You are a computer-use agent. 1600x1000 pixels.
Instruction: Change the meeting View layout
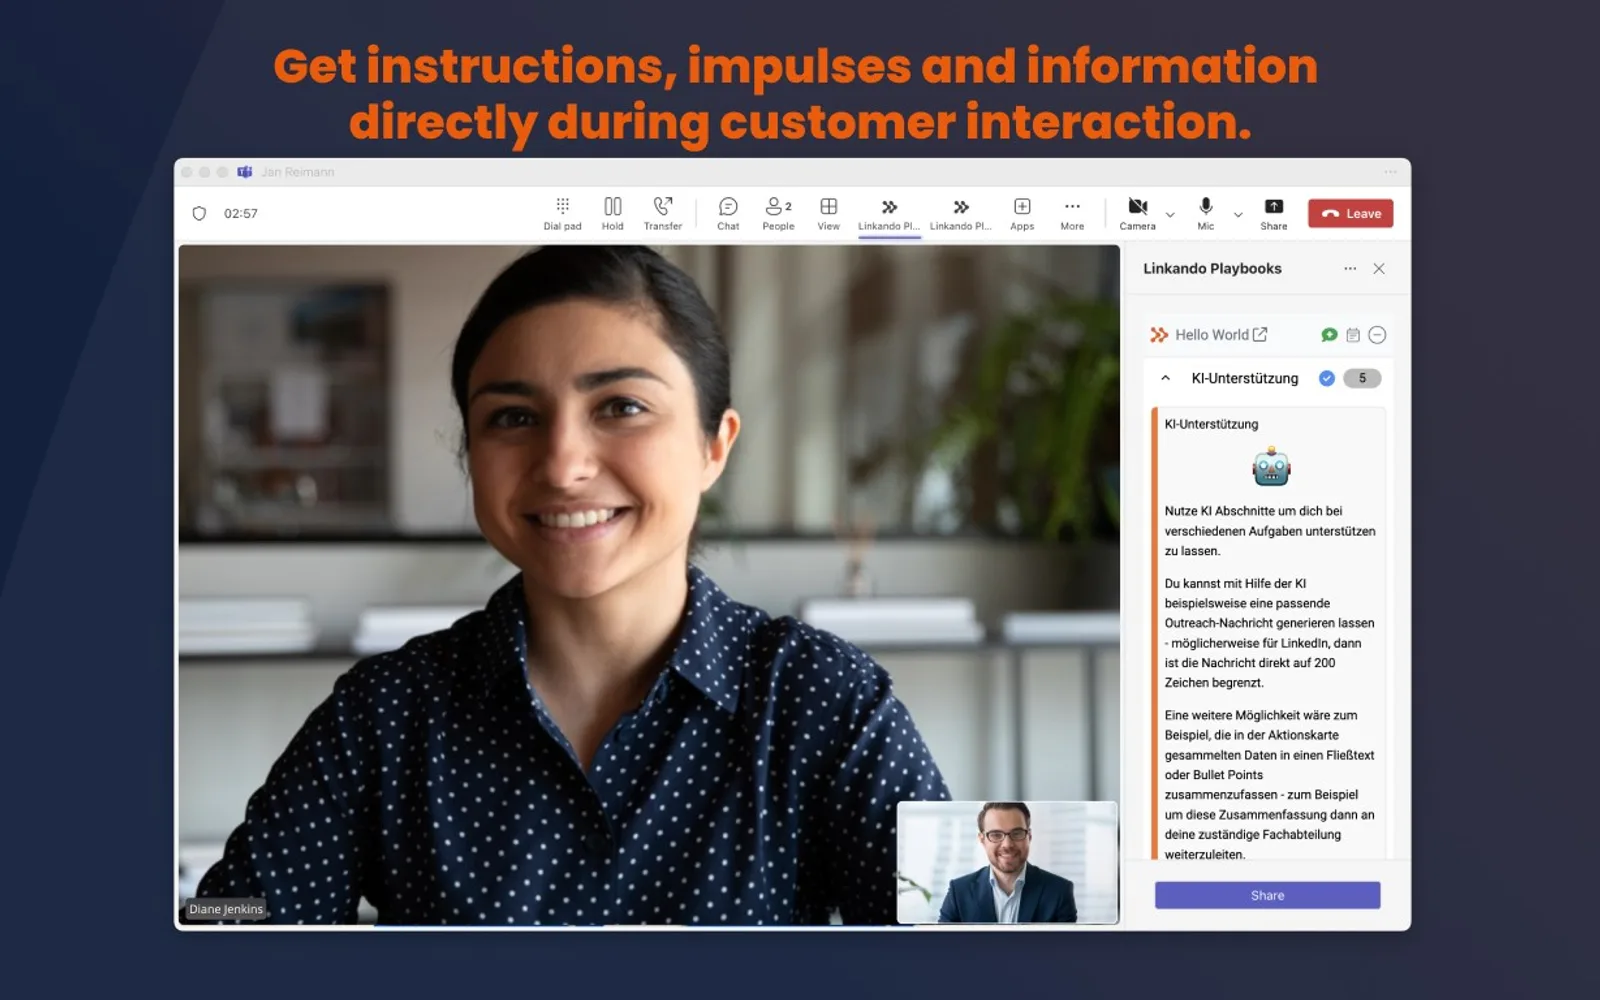[x=828, y=213]
